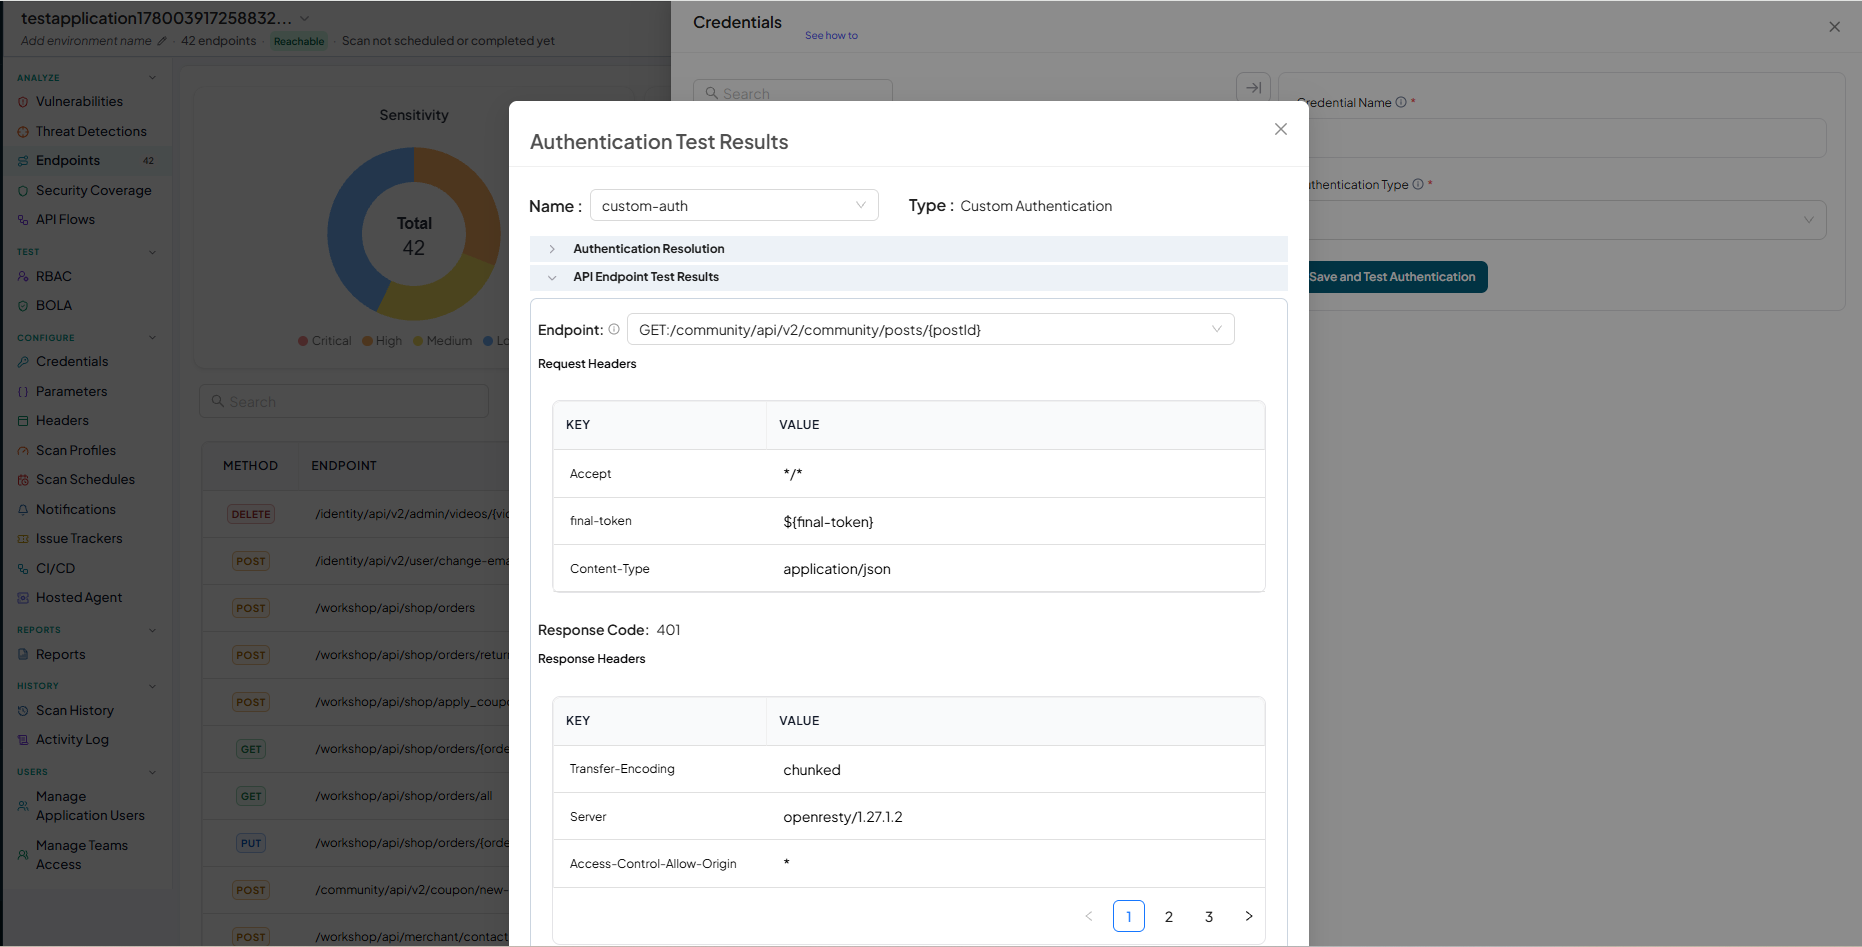
Task: Expand the Authentication Resolution section
Action: pyautogui.click(x=908, y=249)
